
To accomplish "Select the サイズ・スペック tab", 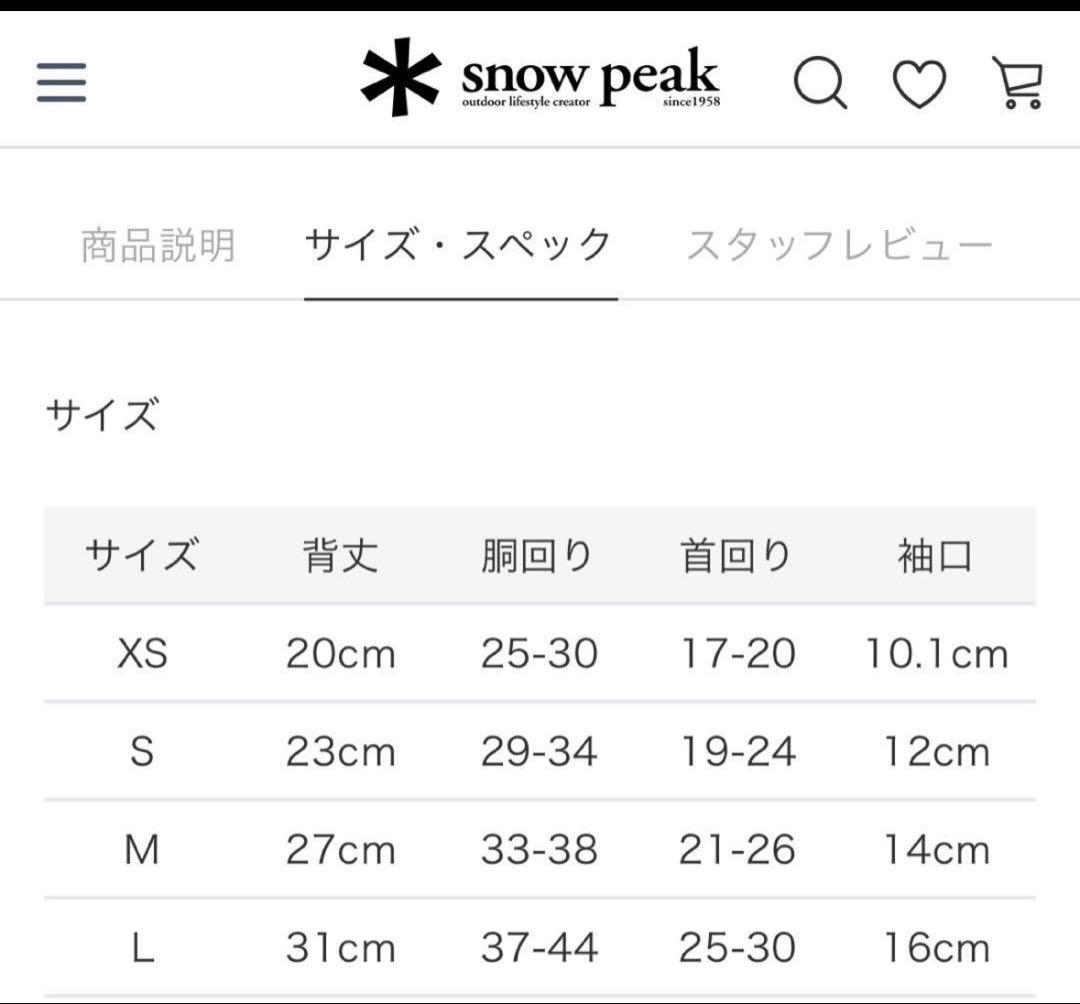I will tap(459, 241).
